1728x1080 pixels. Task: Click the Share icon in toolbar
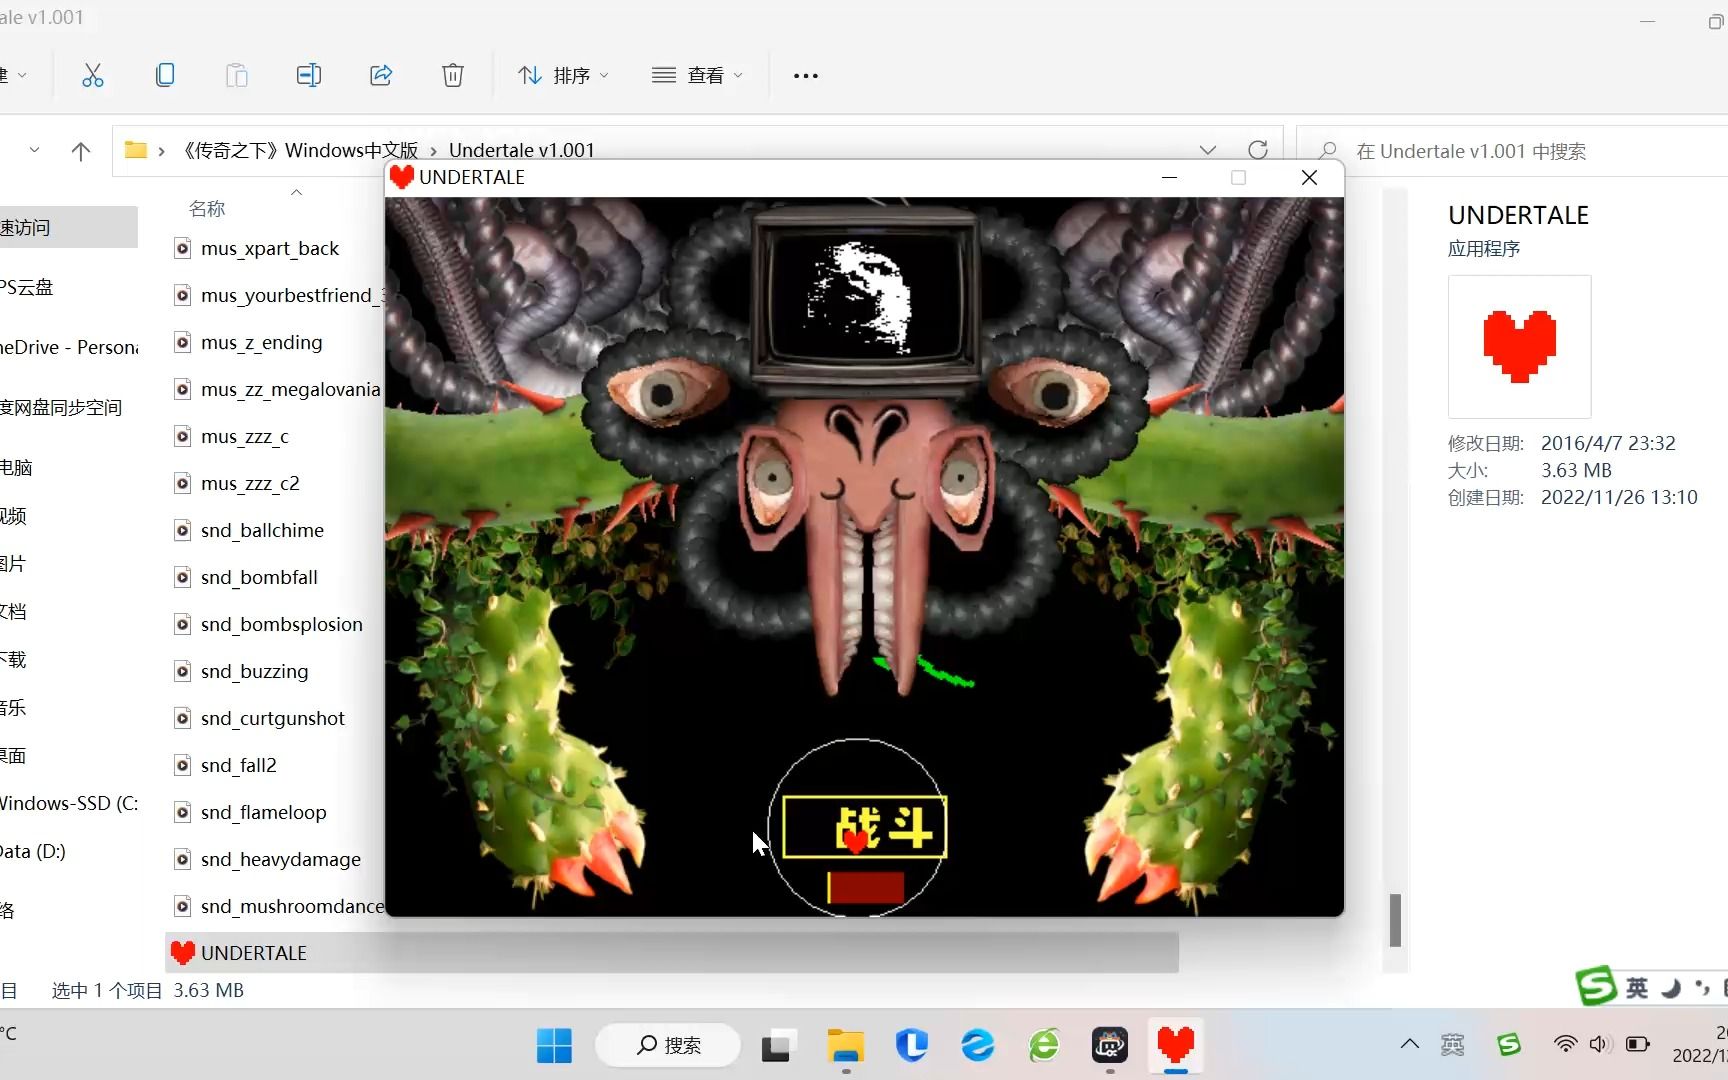click(x=381, y=75)
